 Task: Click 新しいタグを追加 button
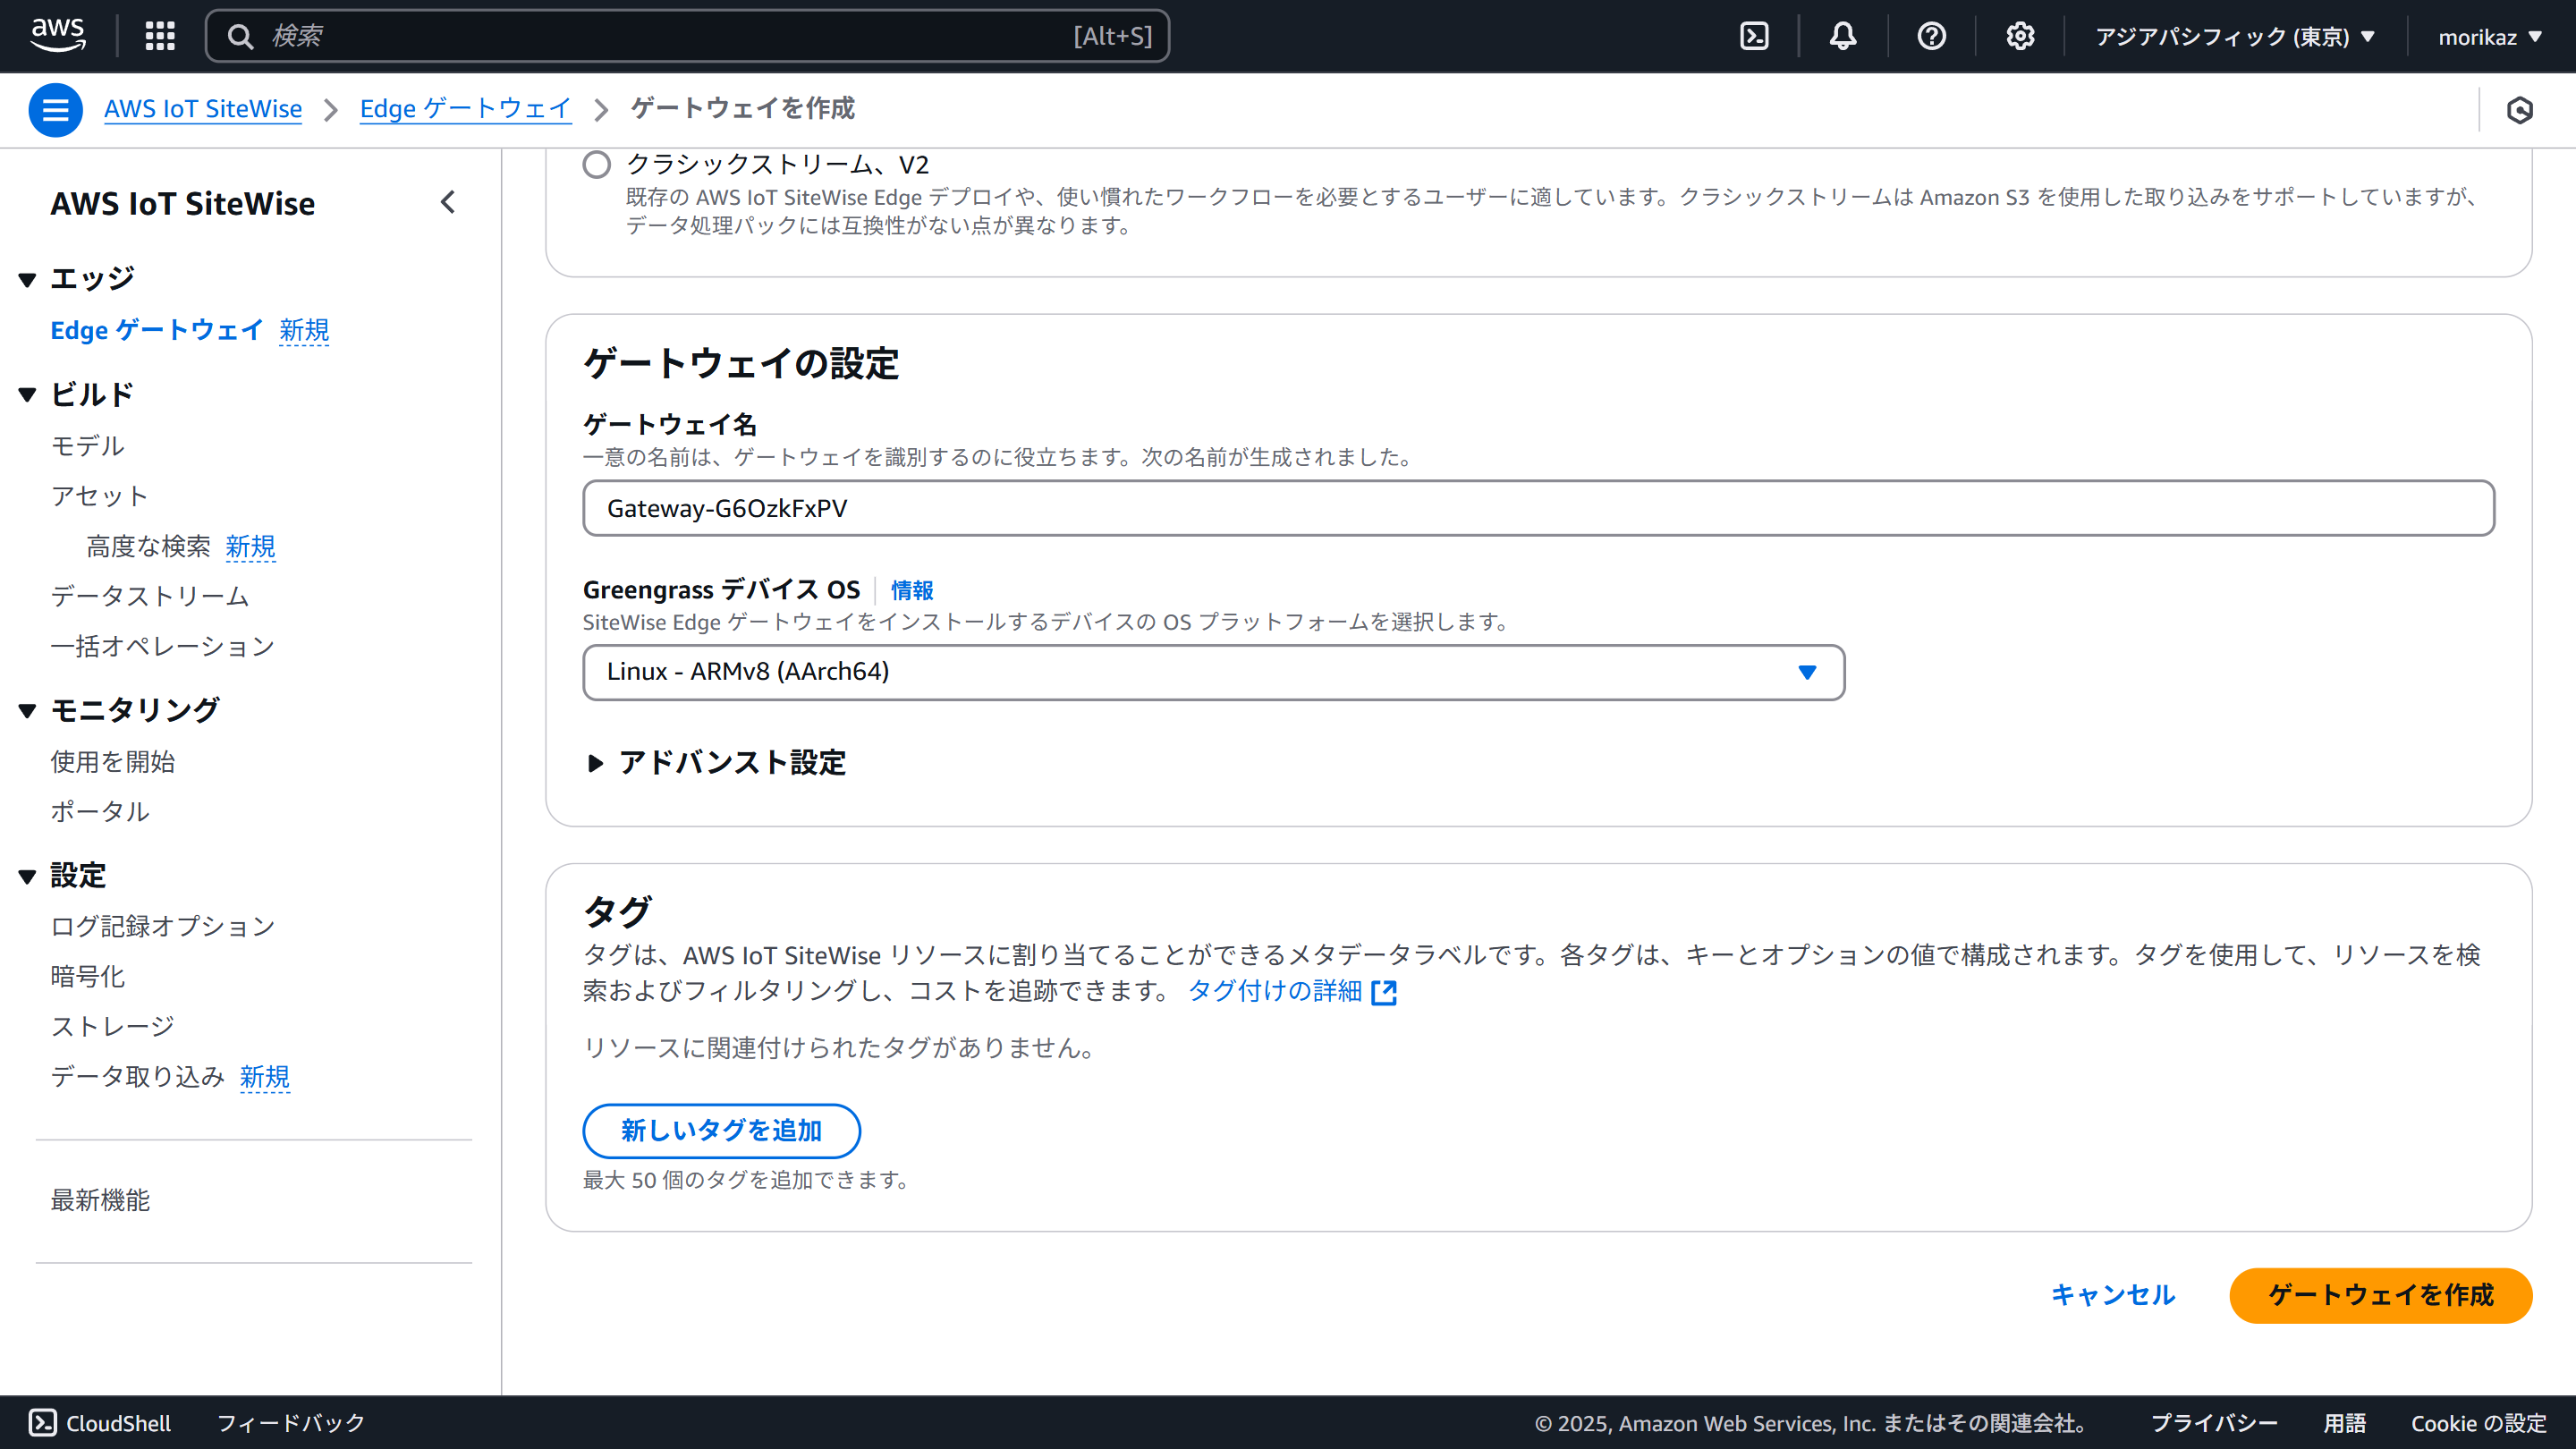pyautogui.click(x=721, y=1131)
